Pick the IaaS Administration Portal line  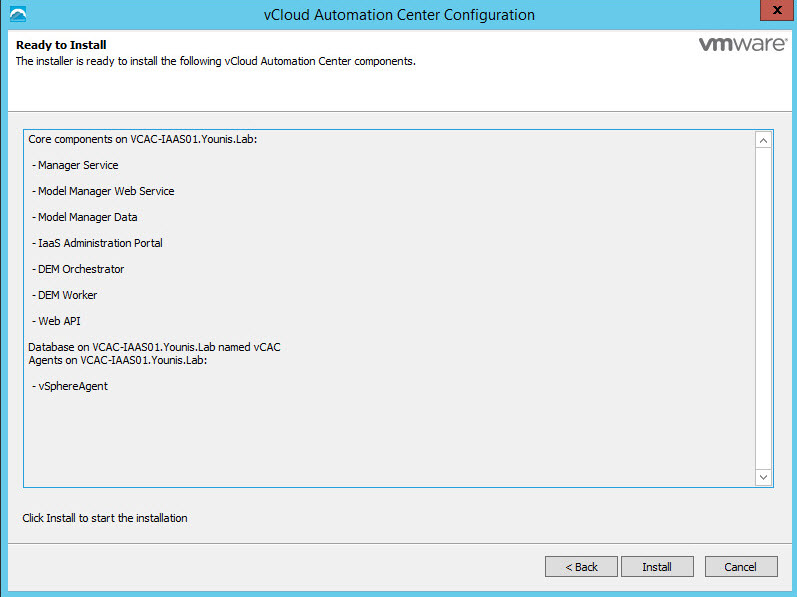[99, 243]
